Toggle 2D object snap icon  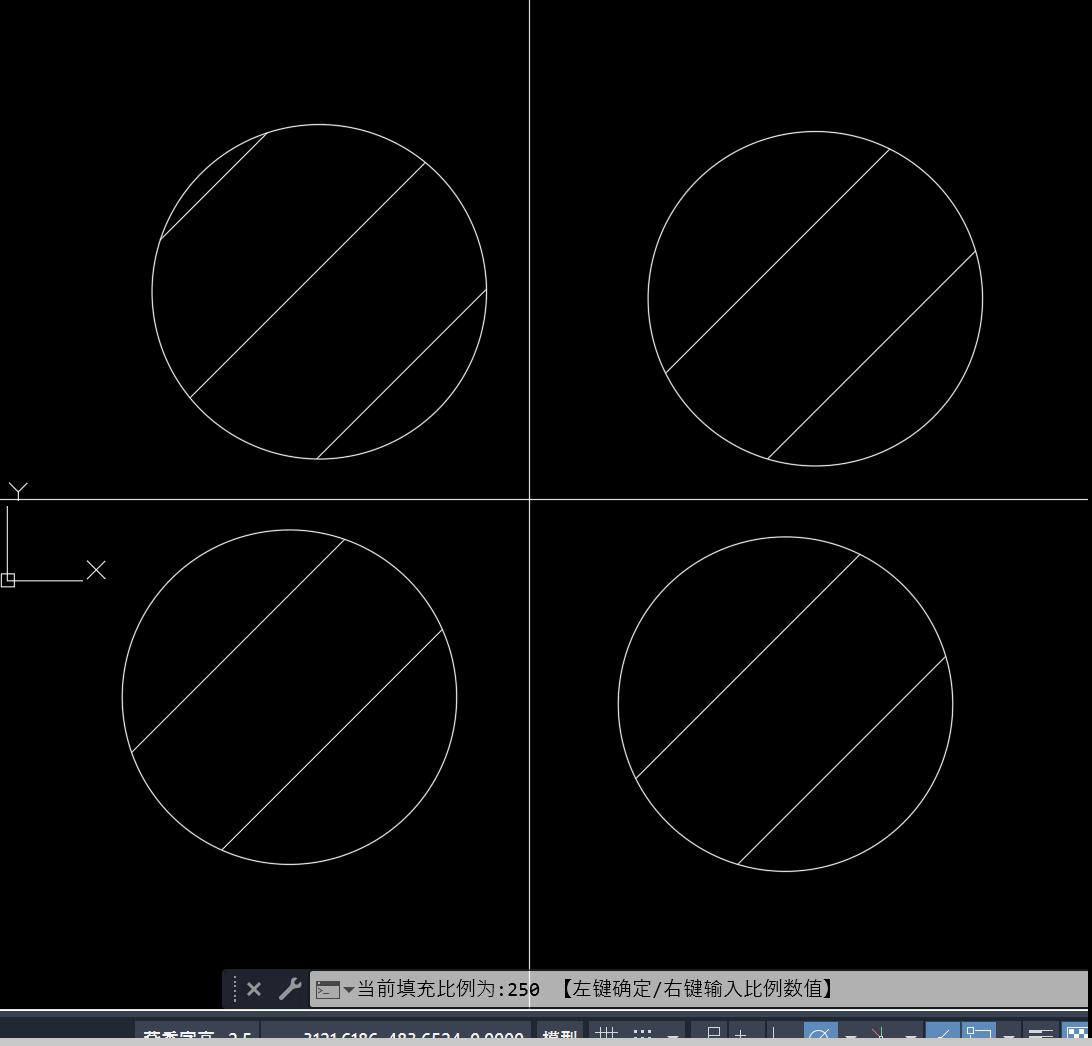point(977,1036)
